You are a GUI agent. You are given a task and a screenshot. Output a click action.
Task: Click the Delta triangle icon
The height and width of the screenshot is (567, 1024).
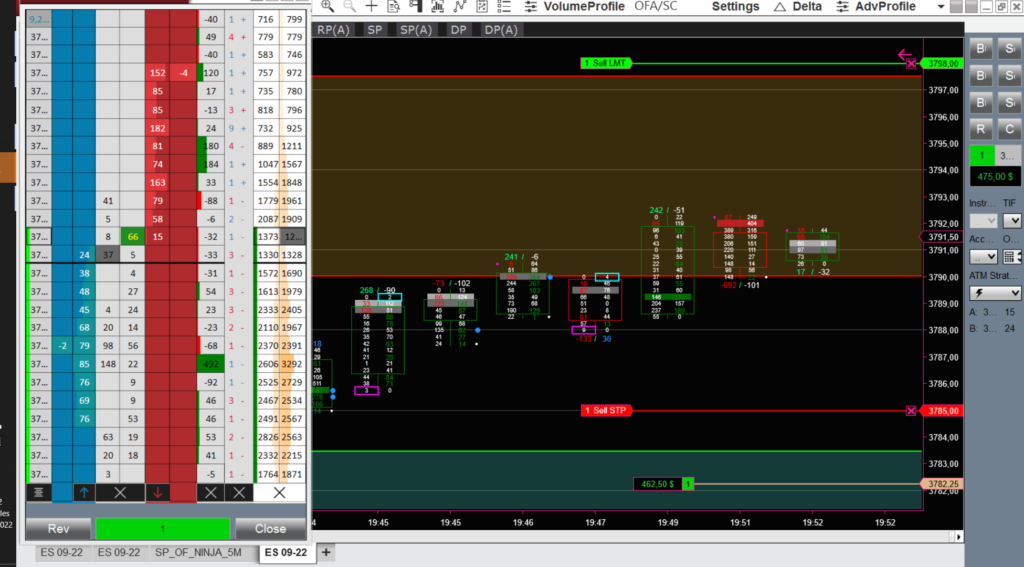(x=779, y=7)
